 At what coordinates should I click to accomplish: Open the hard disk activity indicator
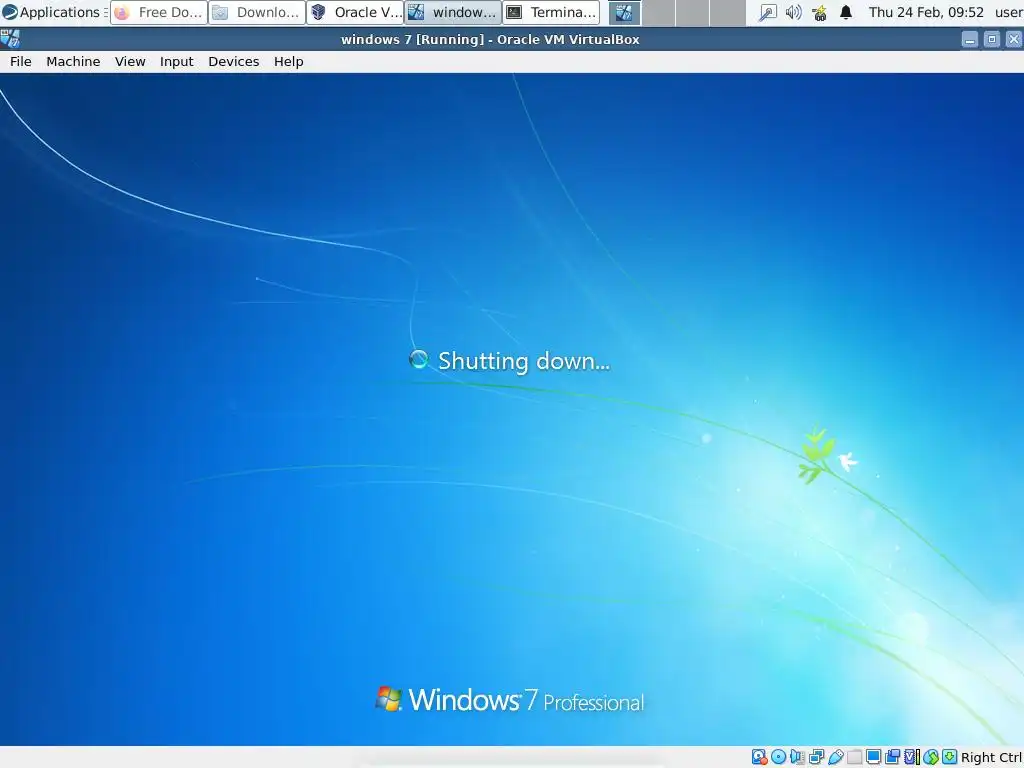[x=760, y=757]
